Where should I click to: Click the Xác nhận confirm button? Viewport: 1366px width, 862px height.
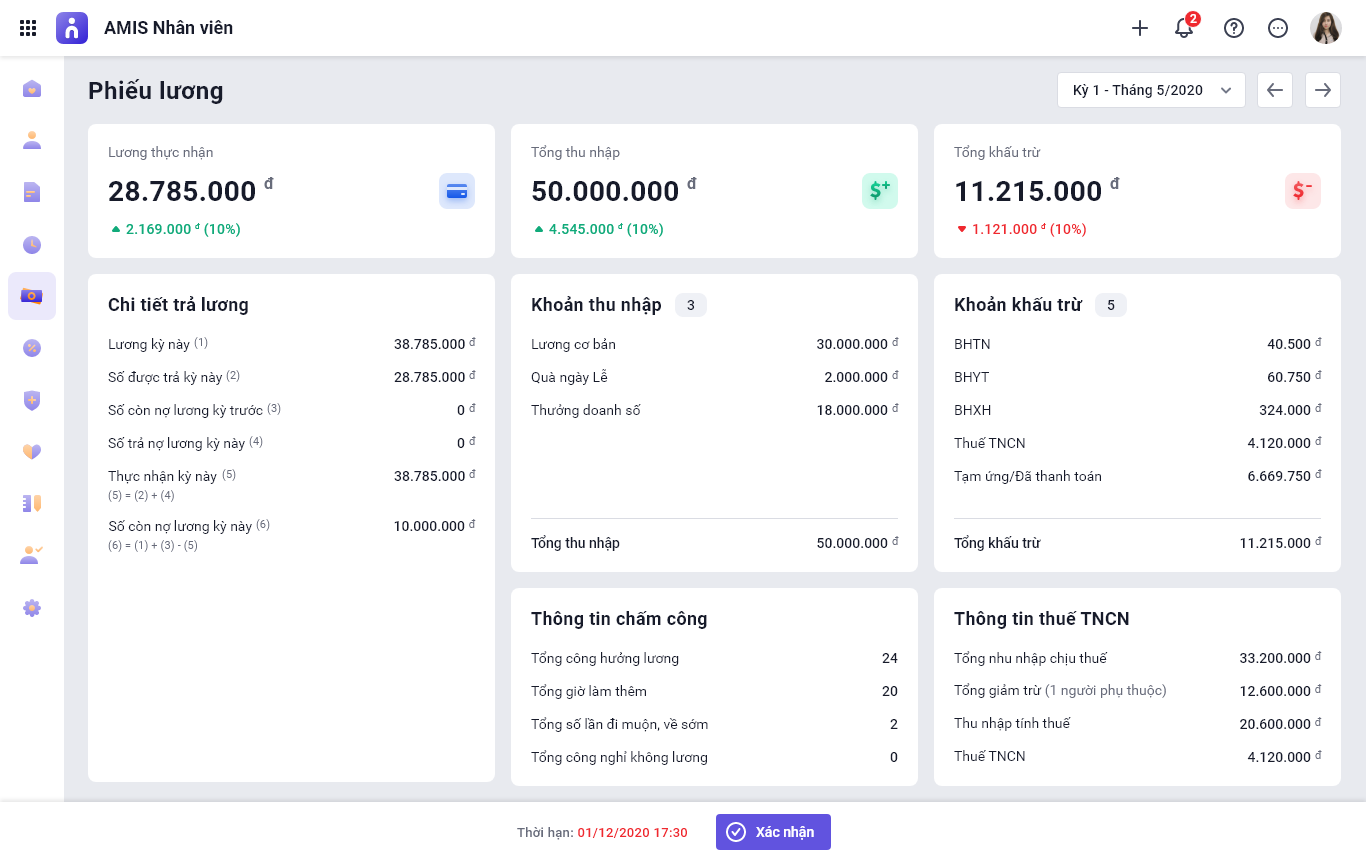coord(773,832)
